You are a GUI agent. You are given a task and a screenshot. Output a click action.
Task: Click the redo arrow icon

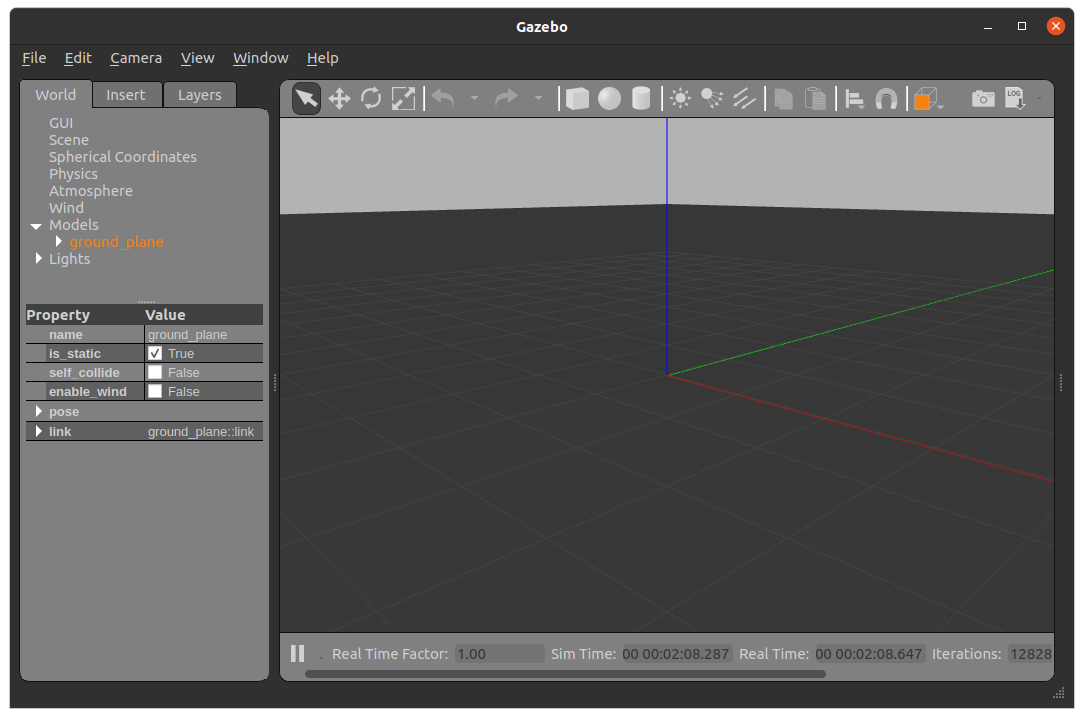(x=507, y=99)
